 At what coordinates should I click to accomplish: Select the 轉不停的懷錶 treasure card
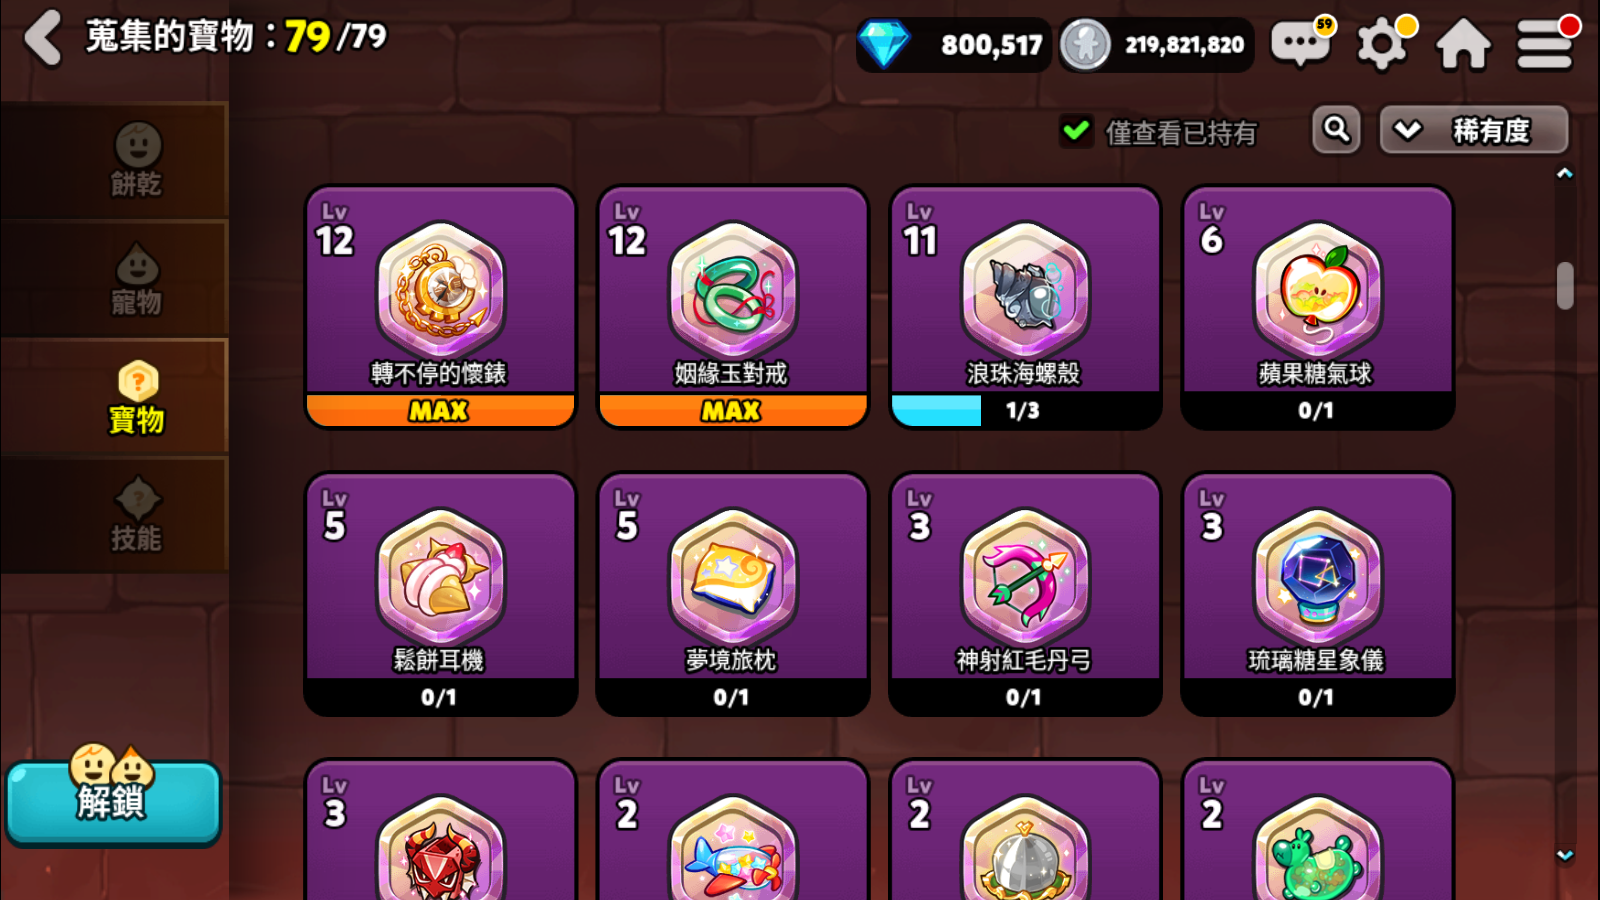[x=440, y=307]
